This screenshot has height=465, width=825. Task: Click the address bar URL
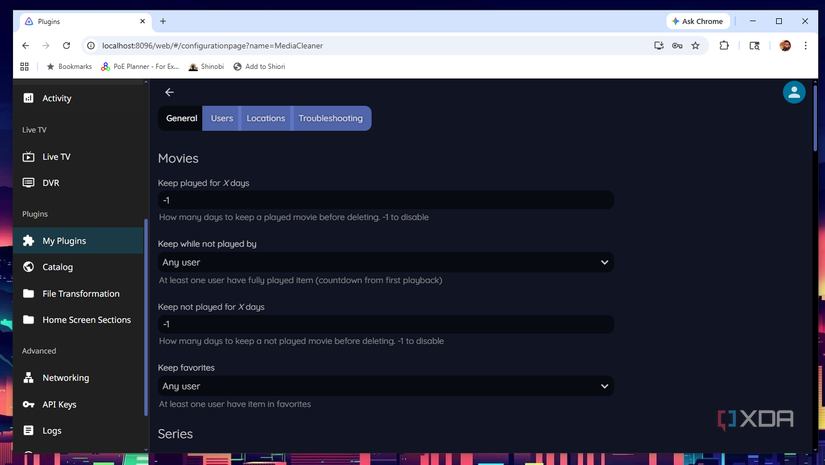[x=213, y=46]
